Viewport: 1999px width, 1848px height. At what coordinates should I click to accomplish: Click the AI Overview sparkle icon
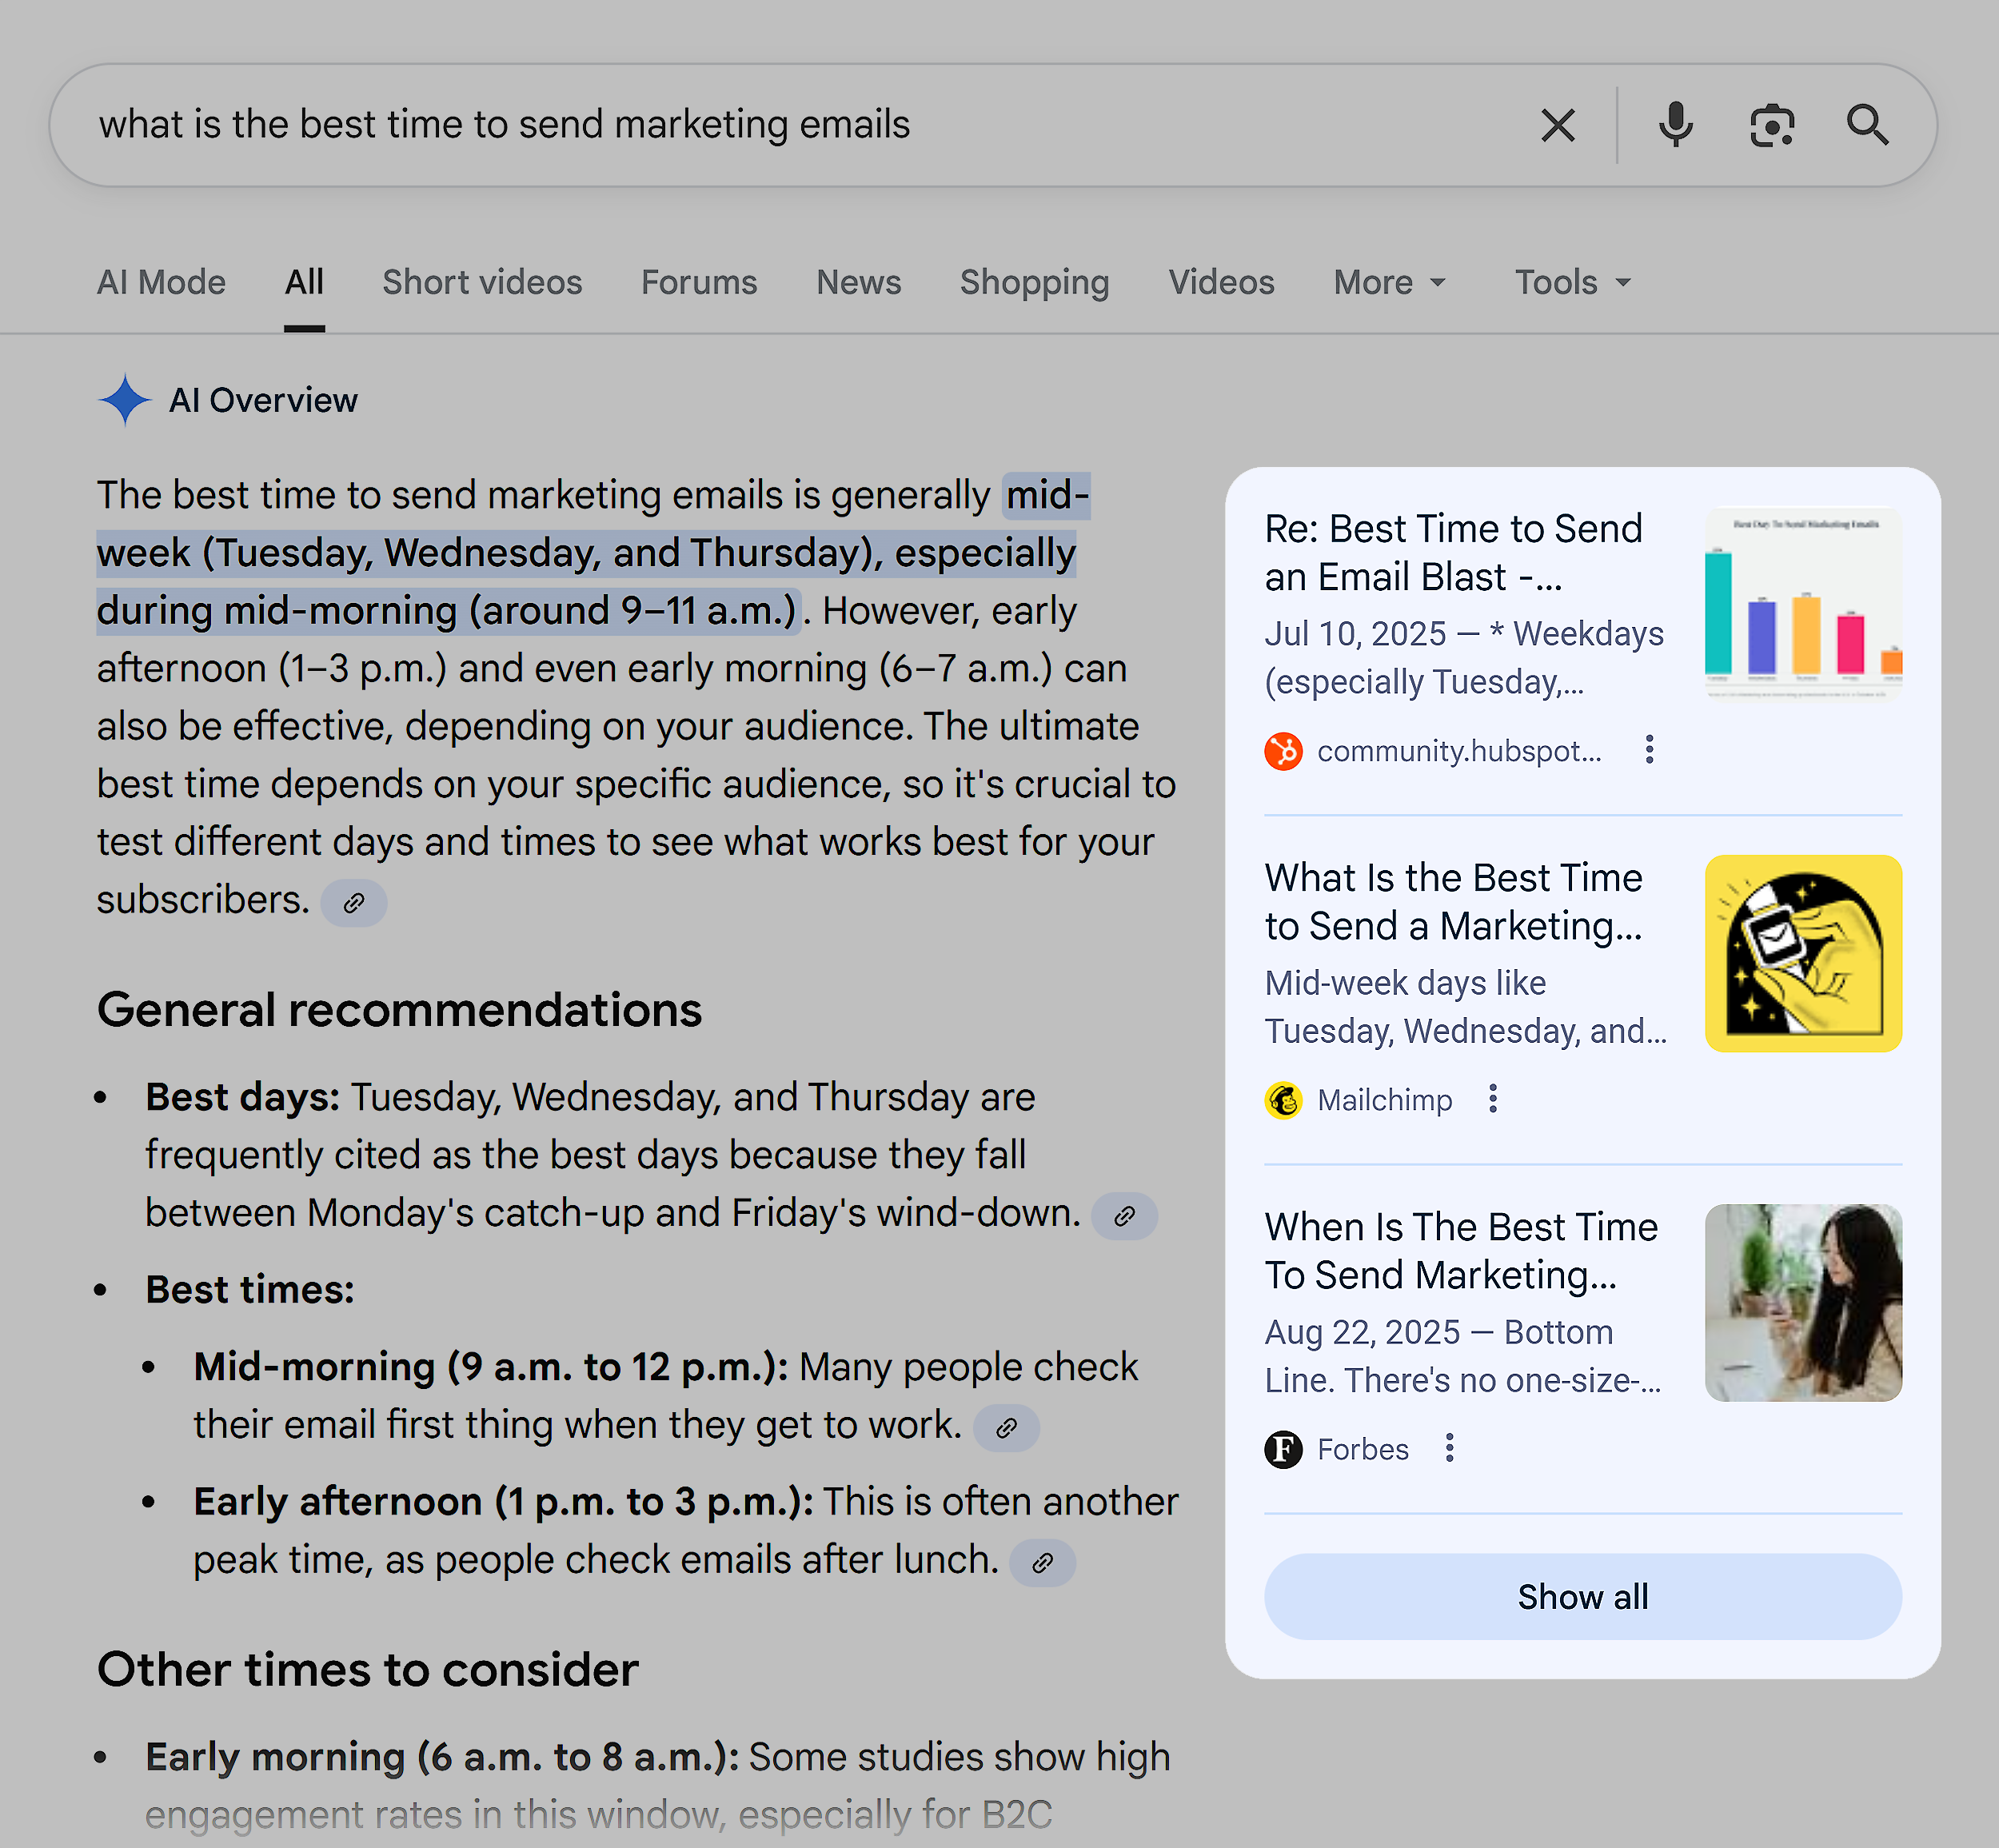(x=124, y=399)
